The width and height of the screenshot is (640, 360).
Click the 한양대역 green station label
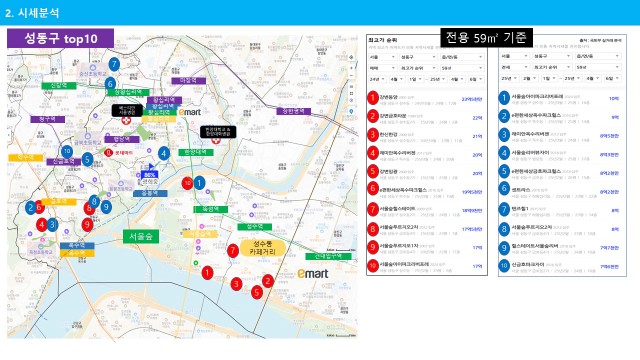[196, 152]
